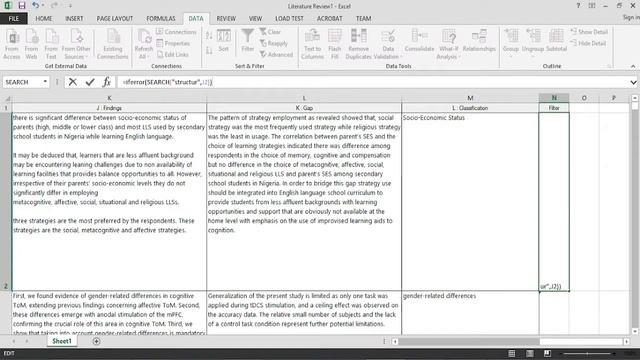Switch to FORMULAS tab
Image resolution: width=640 pixels, height=360 pixels.
(161, 18)
